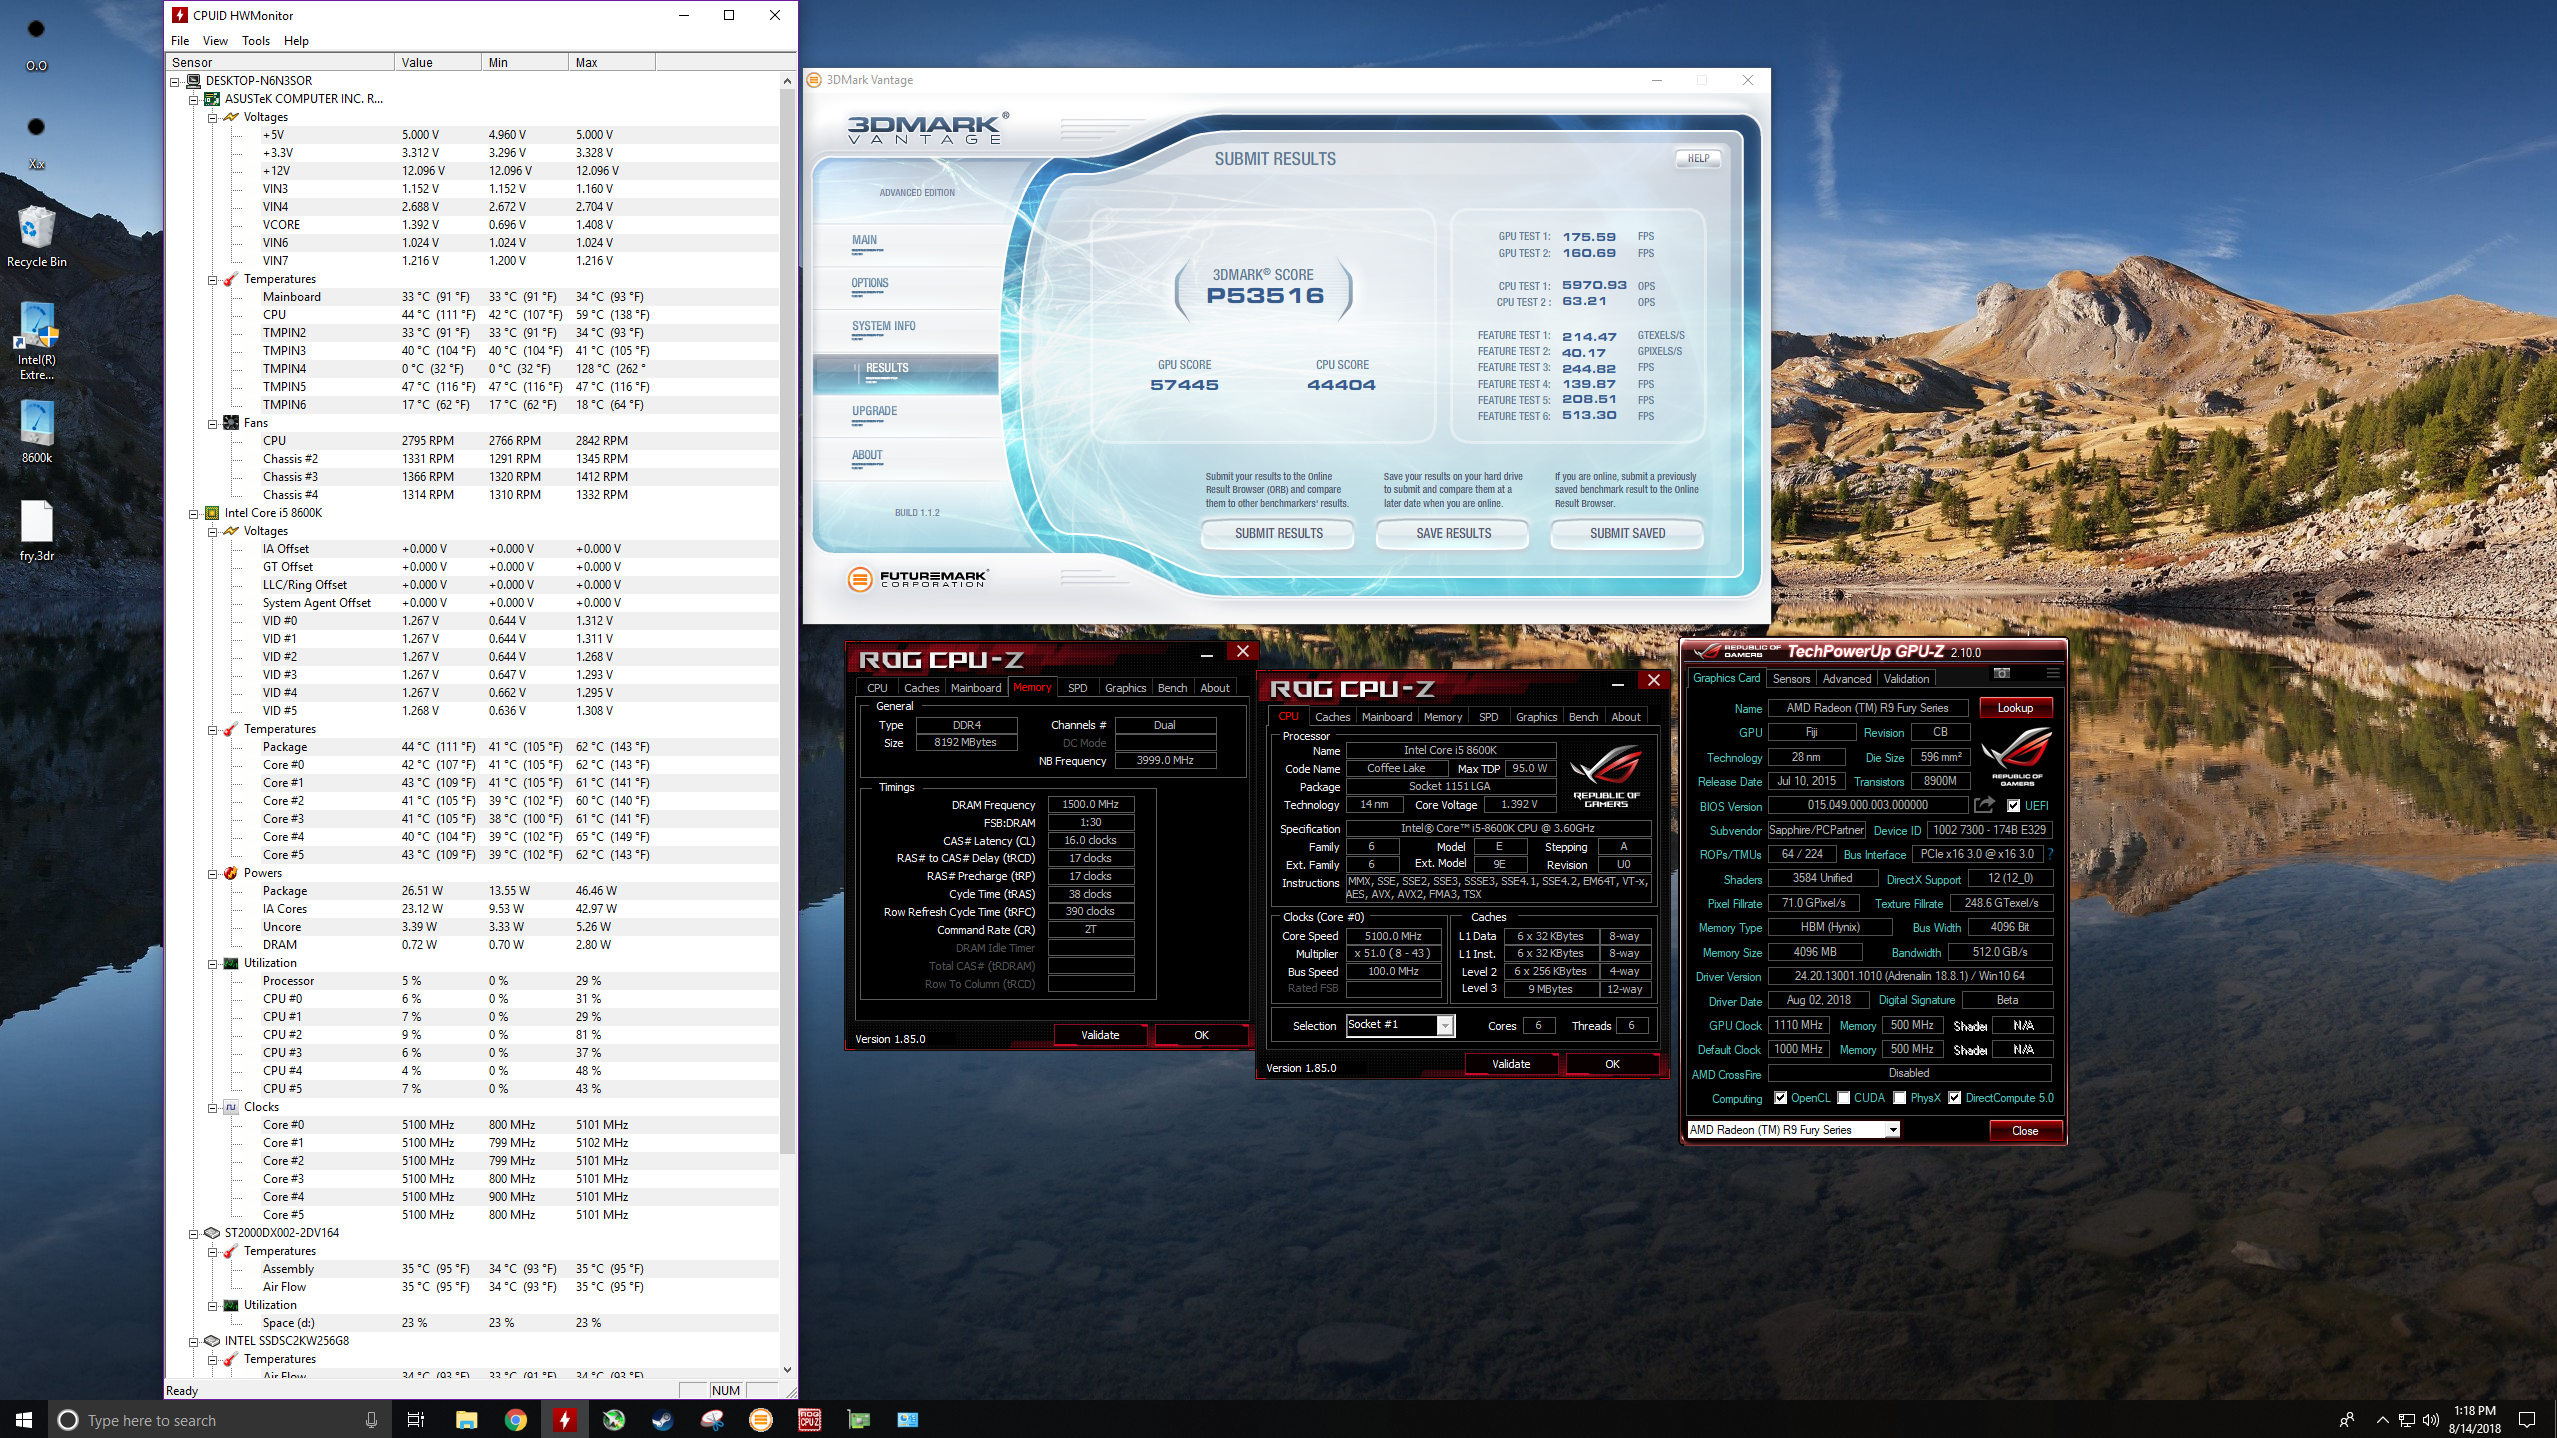Click the network icon in the system tray
Screen dimensions: 2557x1438
pos(2407,1420)
